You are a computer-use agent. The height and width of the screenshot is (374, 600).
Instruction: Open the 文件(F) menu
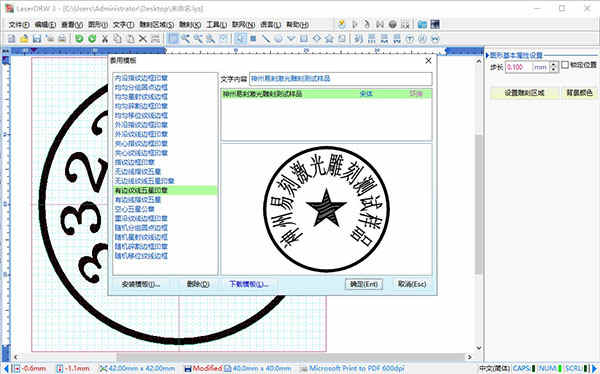tap(19, 24)
